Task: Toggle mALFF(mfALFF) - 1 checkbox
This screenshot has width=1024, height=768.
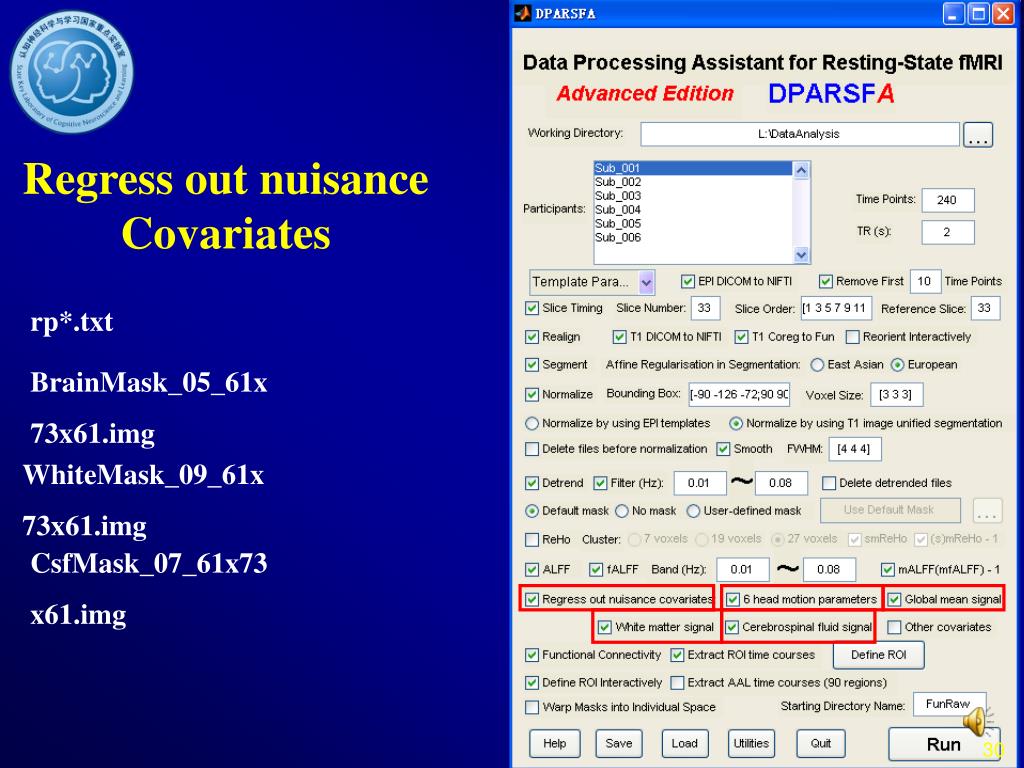Action: tap(888, 569)
